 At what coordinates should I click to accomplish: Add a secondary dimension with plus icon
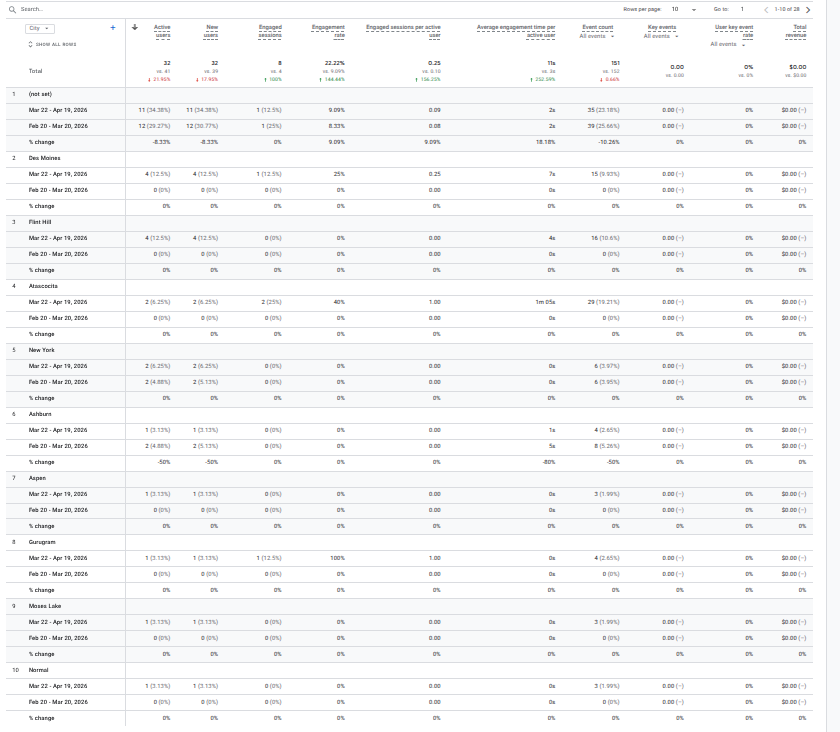tap(112, 28)
